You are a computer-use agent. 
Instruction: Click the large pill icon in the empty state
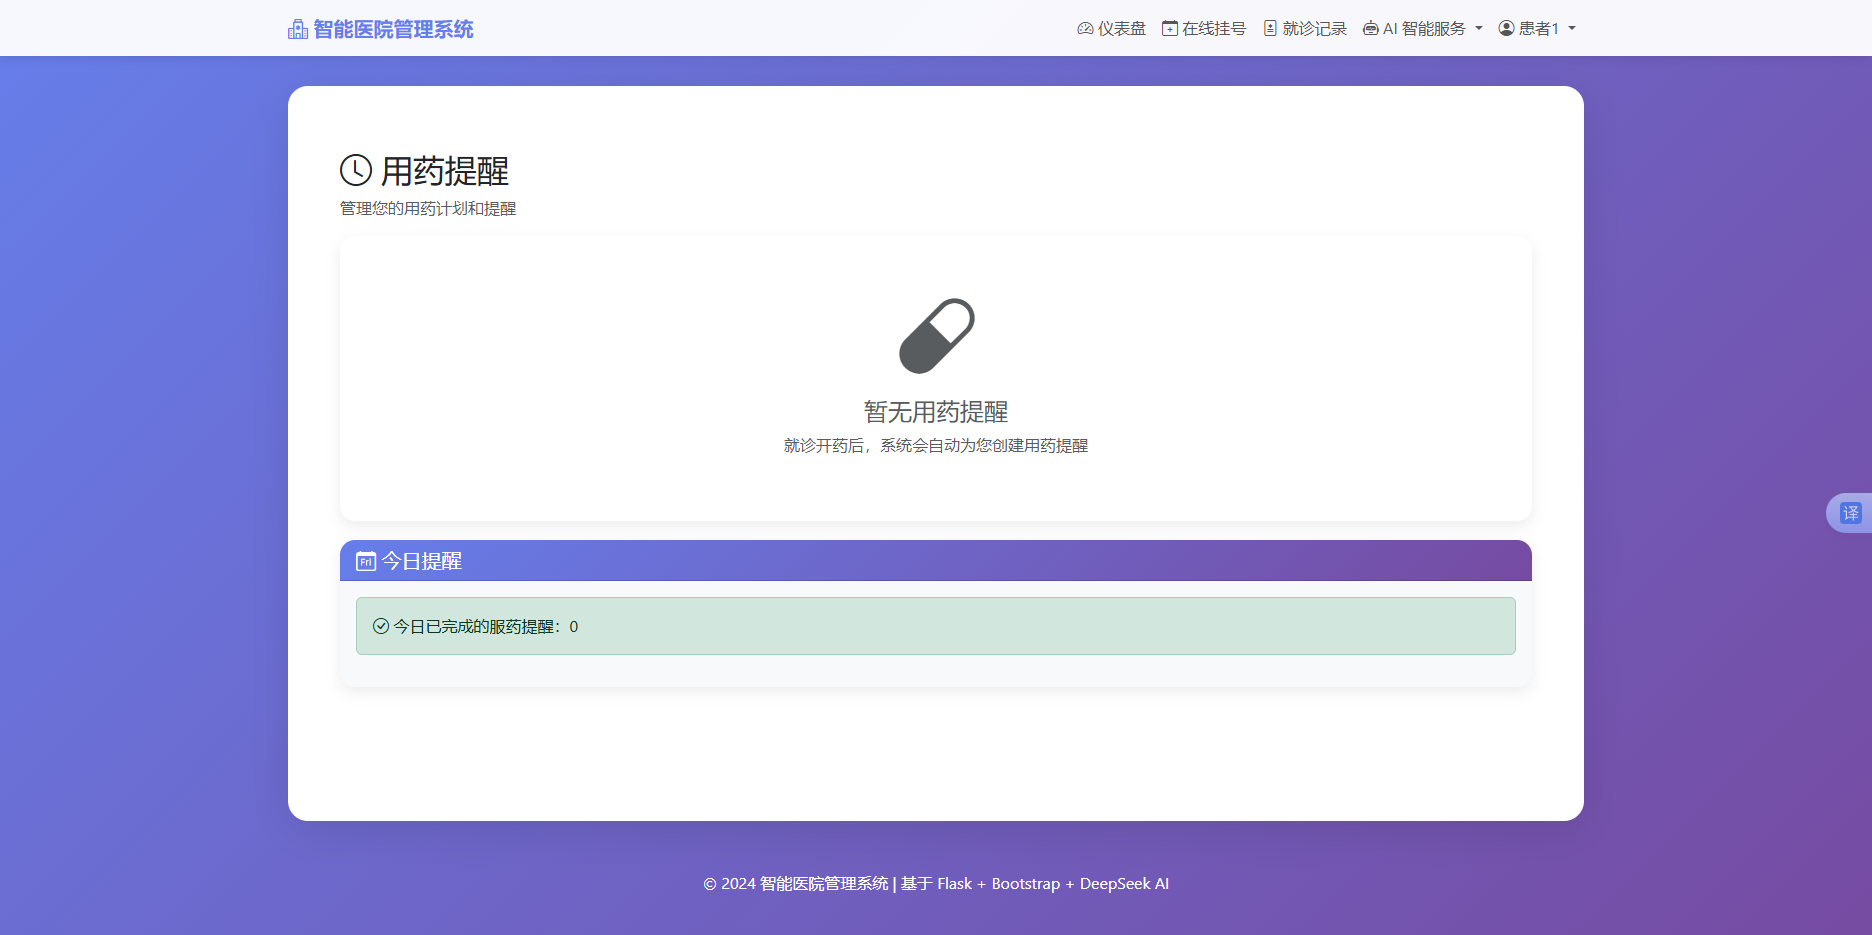point(937,335)
